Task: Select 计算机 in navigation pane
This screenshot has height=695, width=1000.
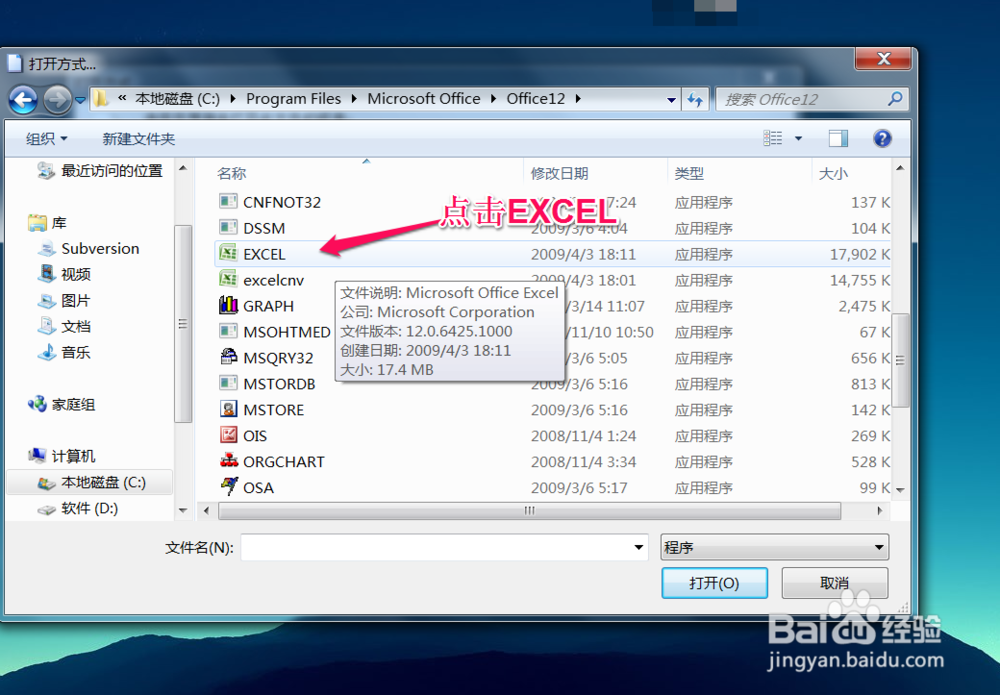Action: [61, 456]
